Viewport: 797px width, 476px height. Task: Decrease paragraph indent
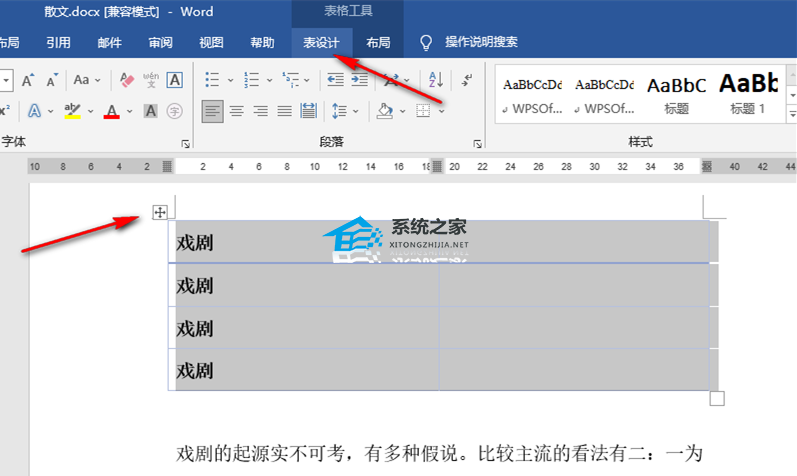tap(335, 79)
